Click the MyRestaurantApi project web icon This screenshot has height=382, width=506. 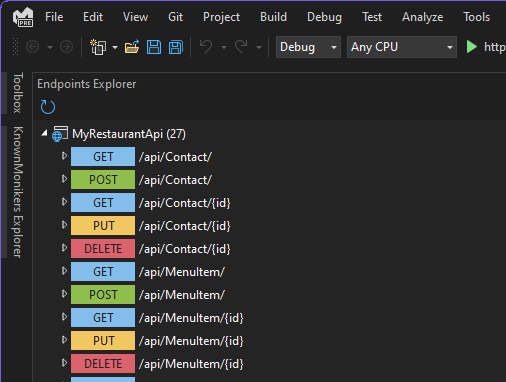pos(60,134)
